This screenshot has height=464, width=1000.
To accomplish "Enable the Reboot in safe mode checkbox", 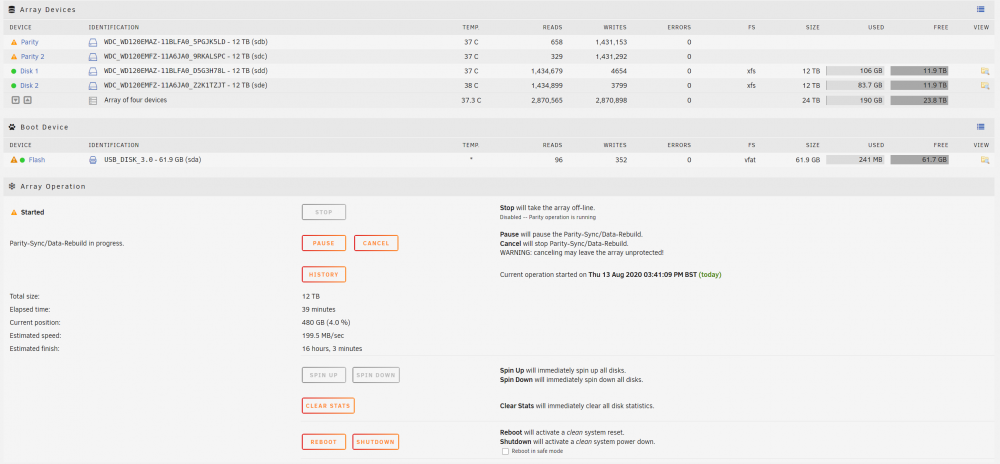I will 505,451.
